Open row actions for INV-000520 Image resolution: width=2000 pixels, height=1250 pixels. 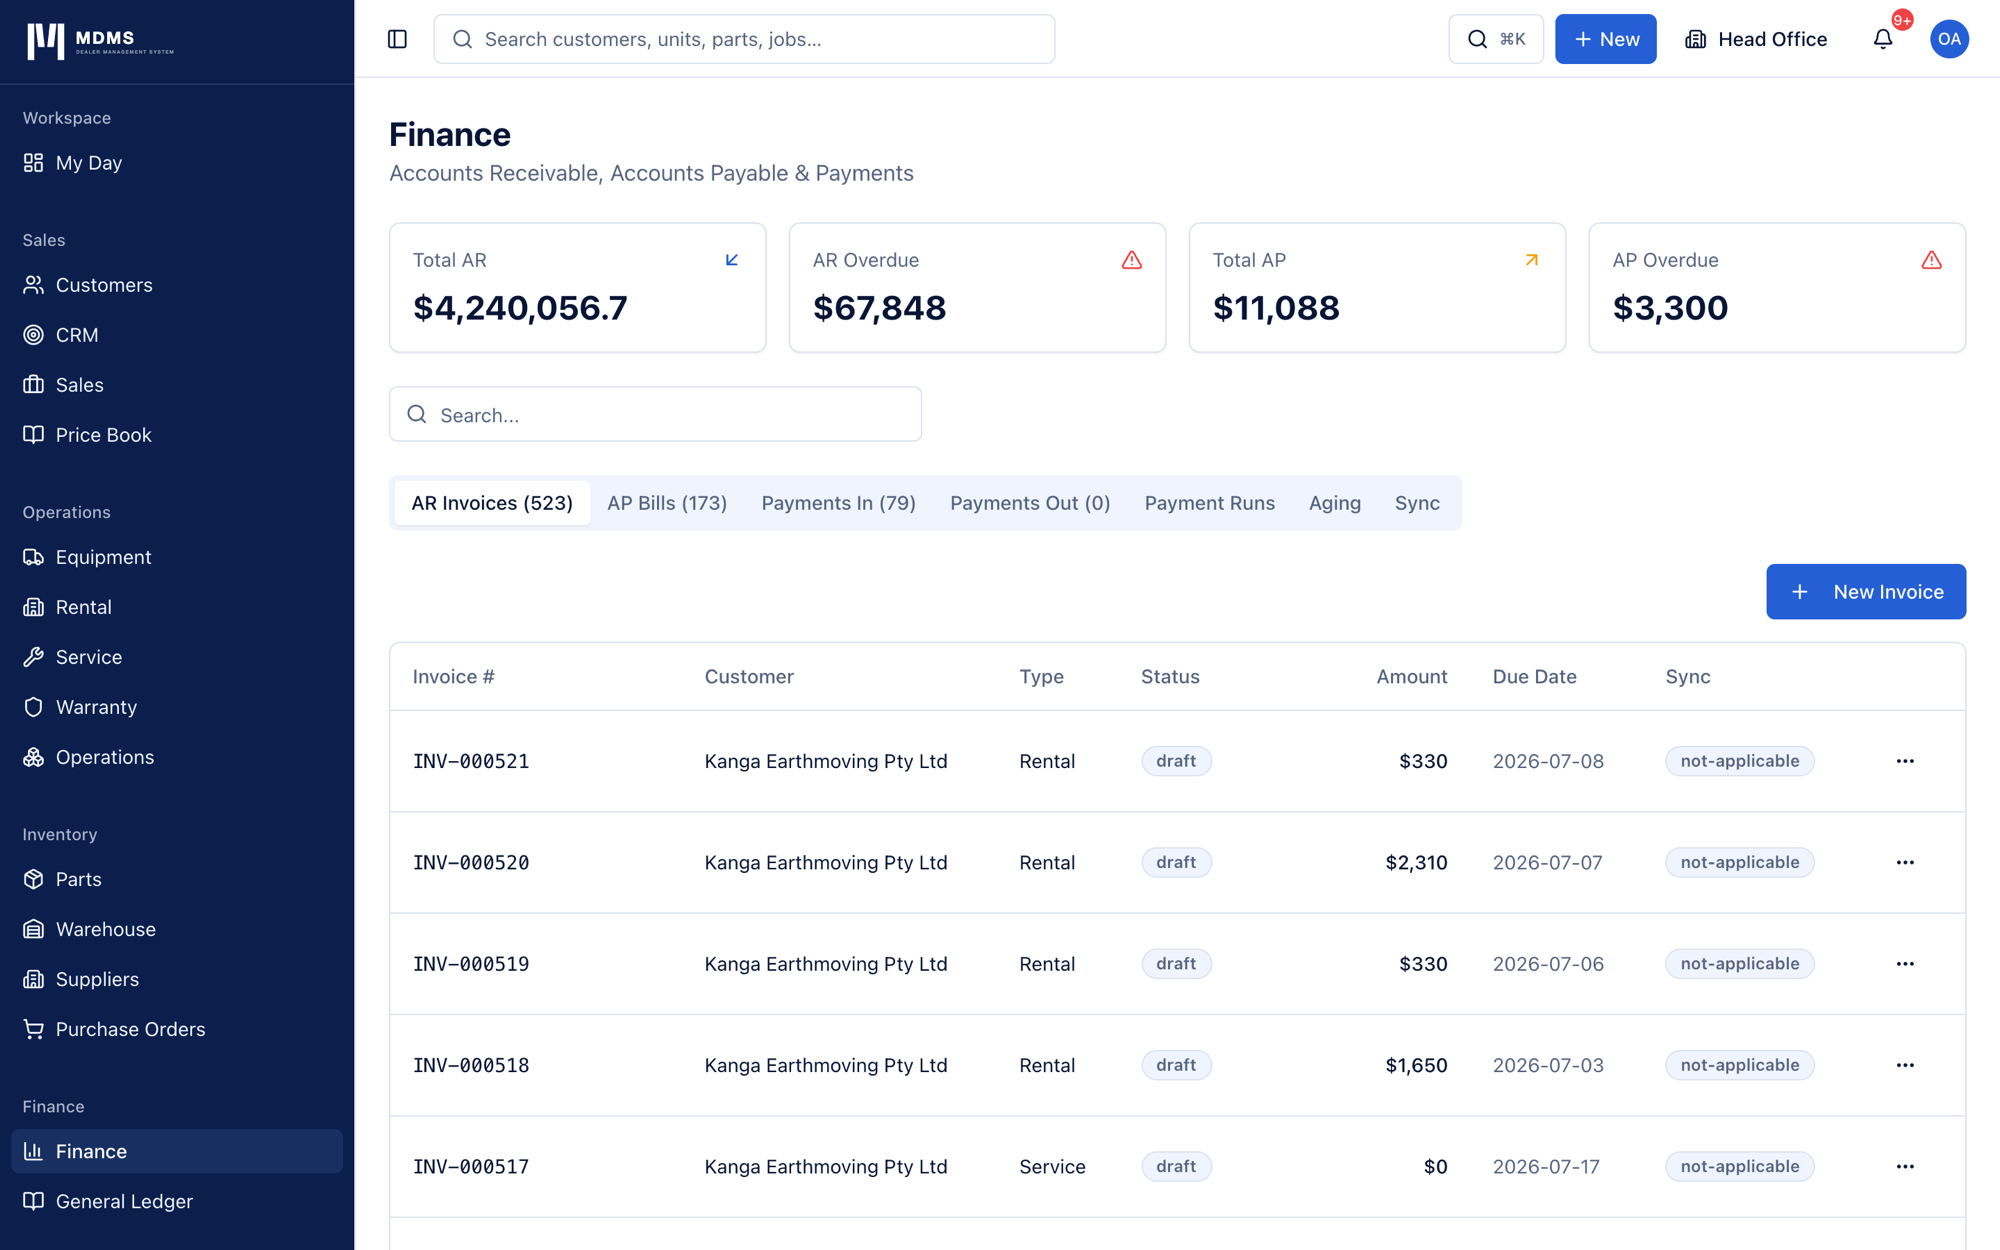[1905, 862]
